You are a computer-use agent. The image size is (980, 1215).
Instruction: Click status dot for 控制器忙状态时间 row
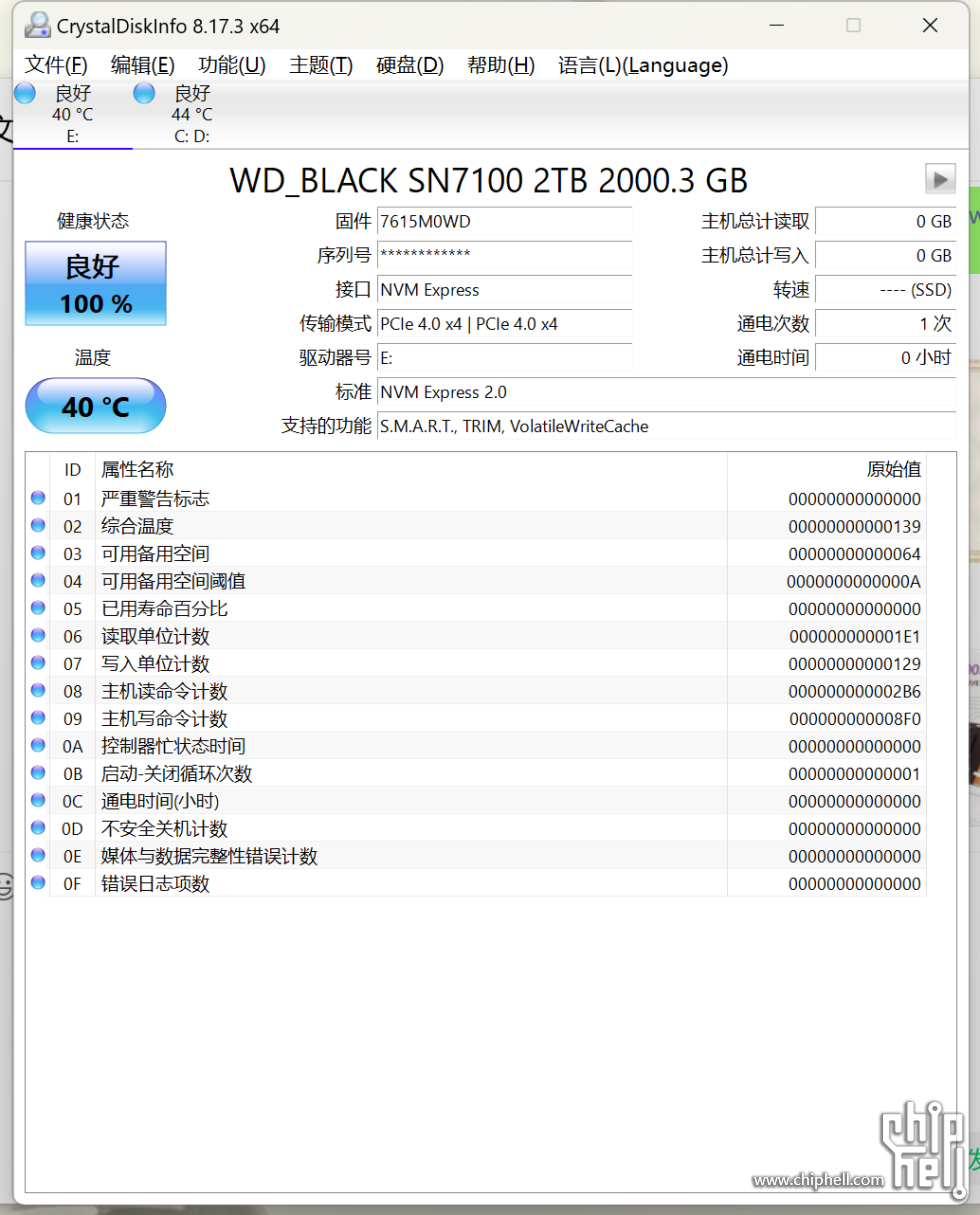pyautogui.click(x=38, y=745)
